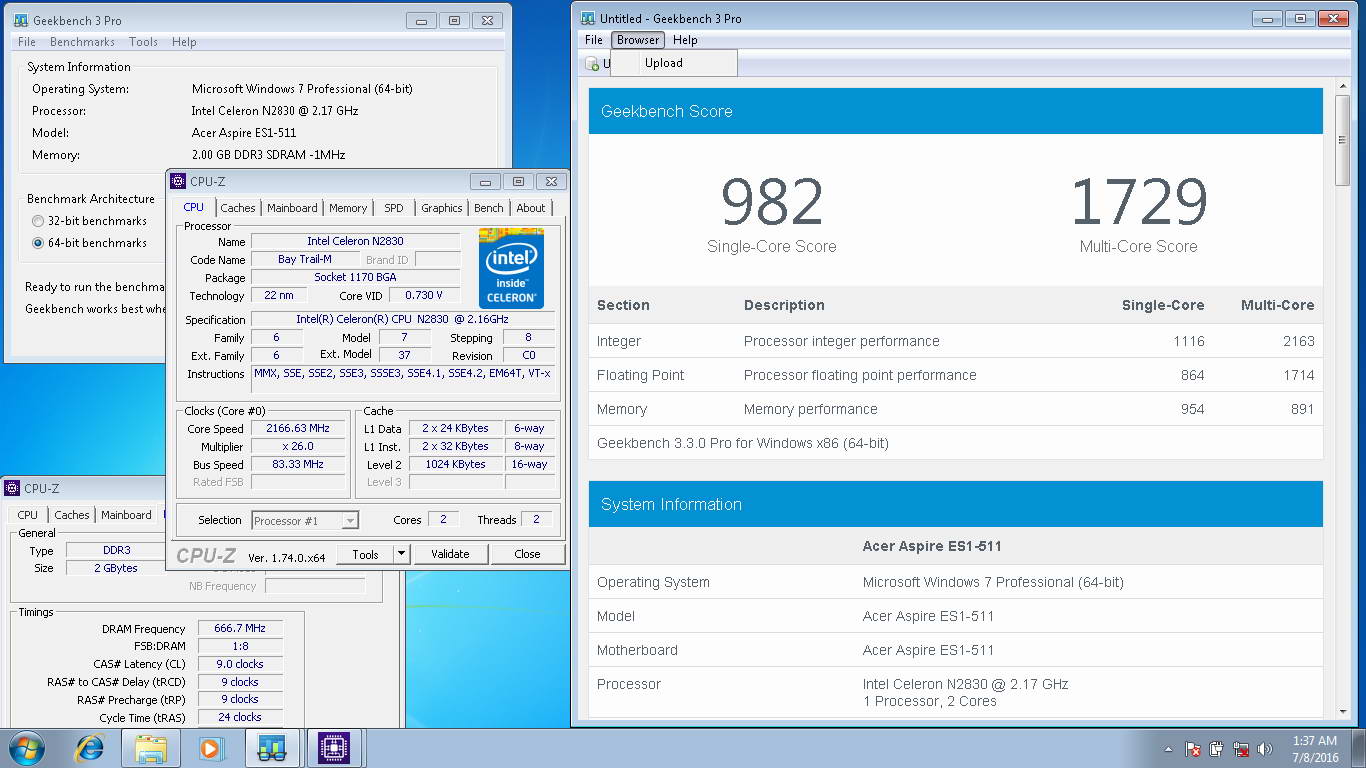Open Tools menu in Geekbench 3 Pro window
Viewport: 1366px width, 768px height.
[143, 42]
